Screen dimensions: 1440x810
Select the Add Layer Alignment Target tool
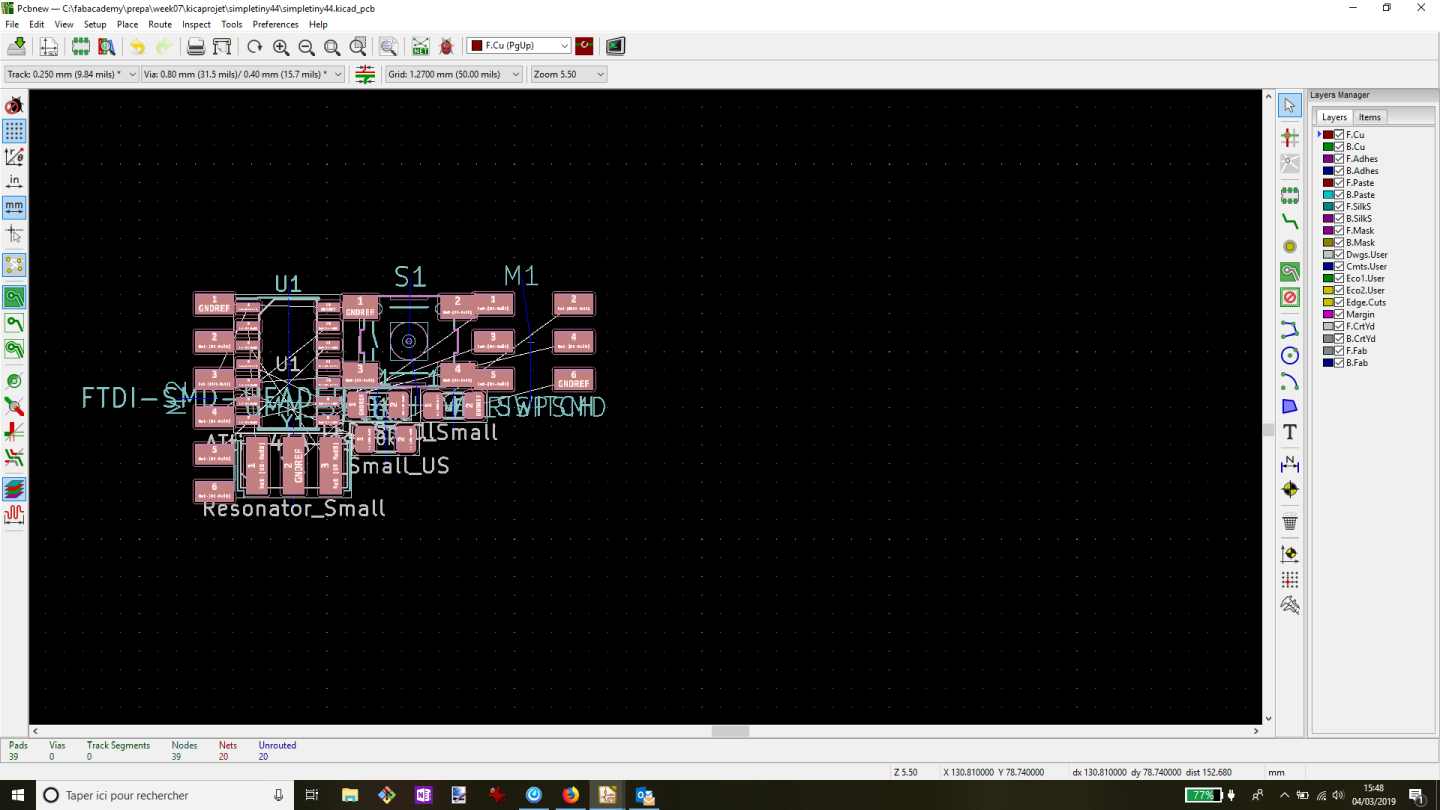pos(1290,490)
